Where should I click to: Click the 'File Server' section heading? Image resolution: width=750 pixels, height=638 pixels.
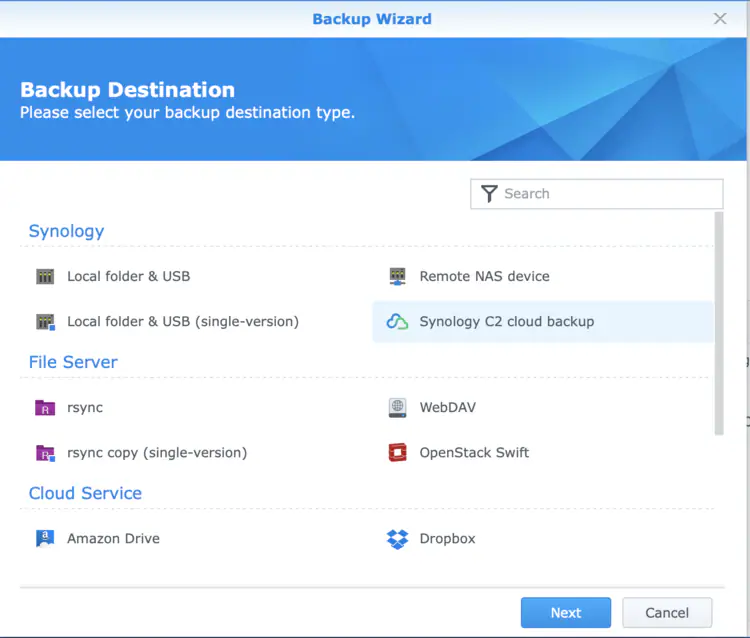pyautogui.click(x=73, y=362)
